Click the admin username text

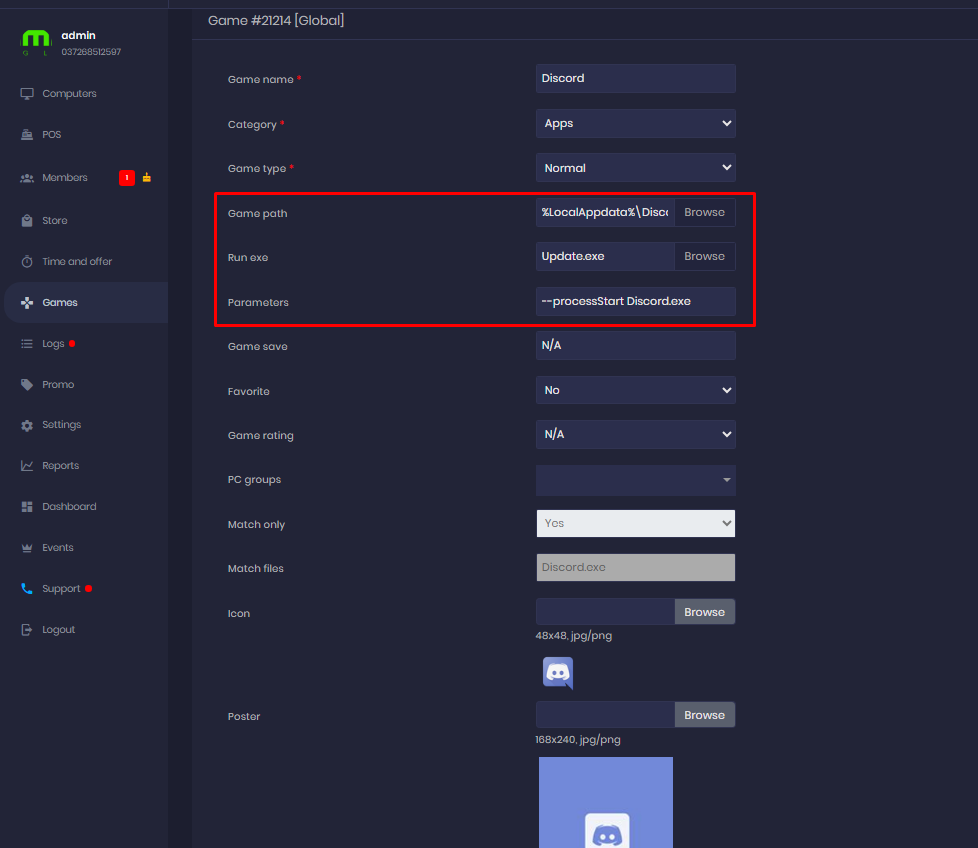(x=79, y=36)
